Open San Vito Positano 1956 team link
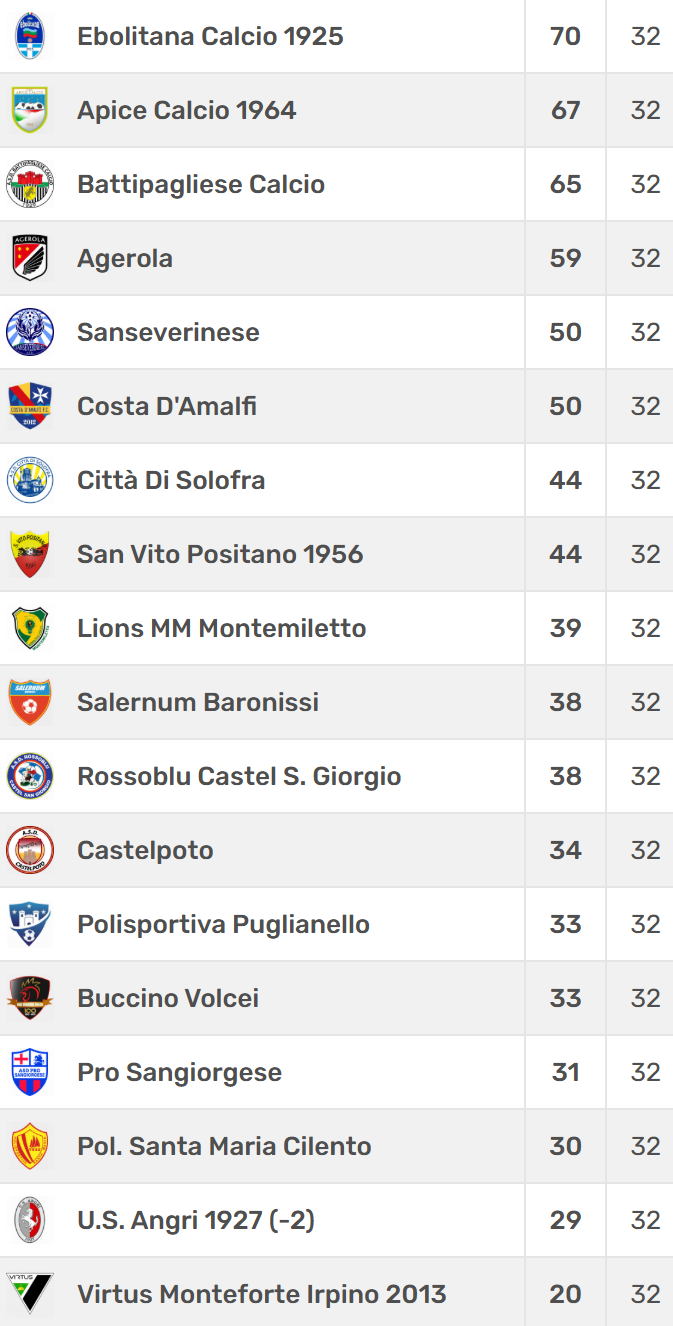The image size is (673, 1326). 220,554
